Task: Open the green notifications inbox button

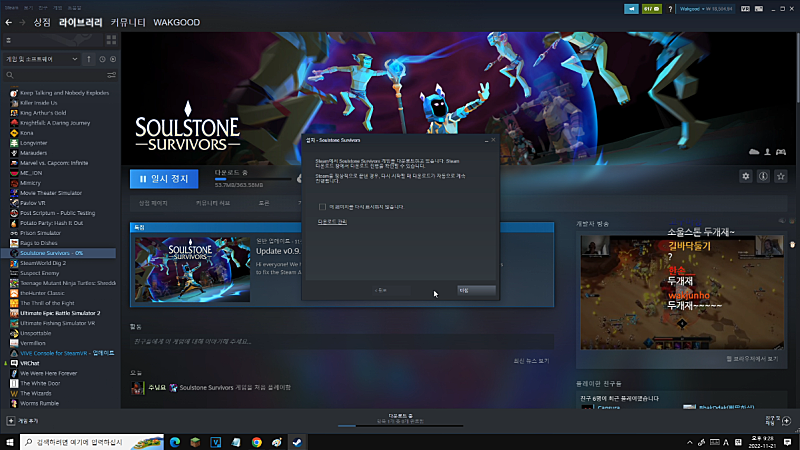Action: 652,9
